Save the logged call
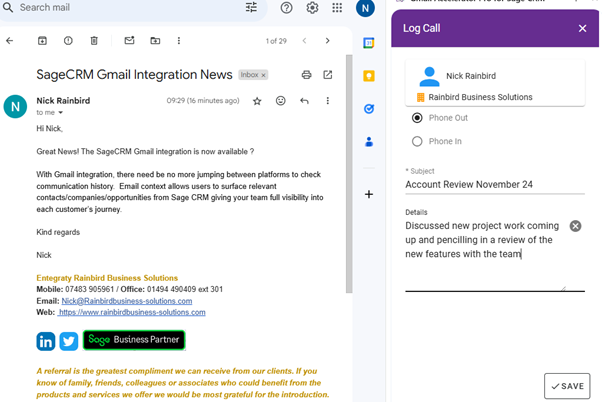Viewport: 602px width, 402px height. [567, 386]
